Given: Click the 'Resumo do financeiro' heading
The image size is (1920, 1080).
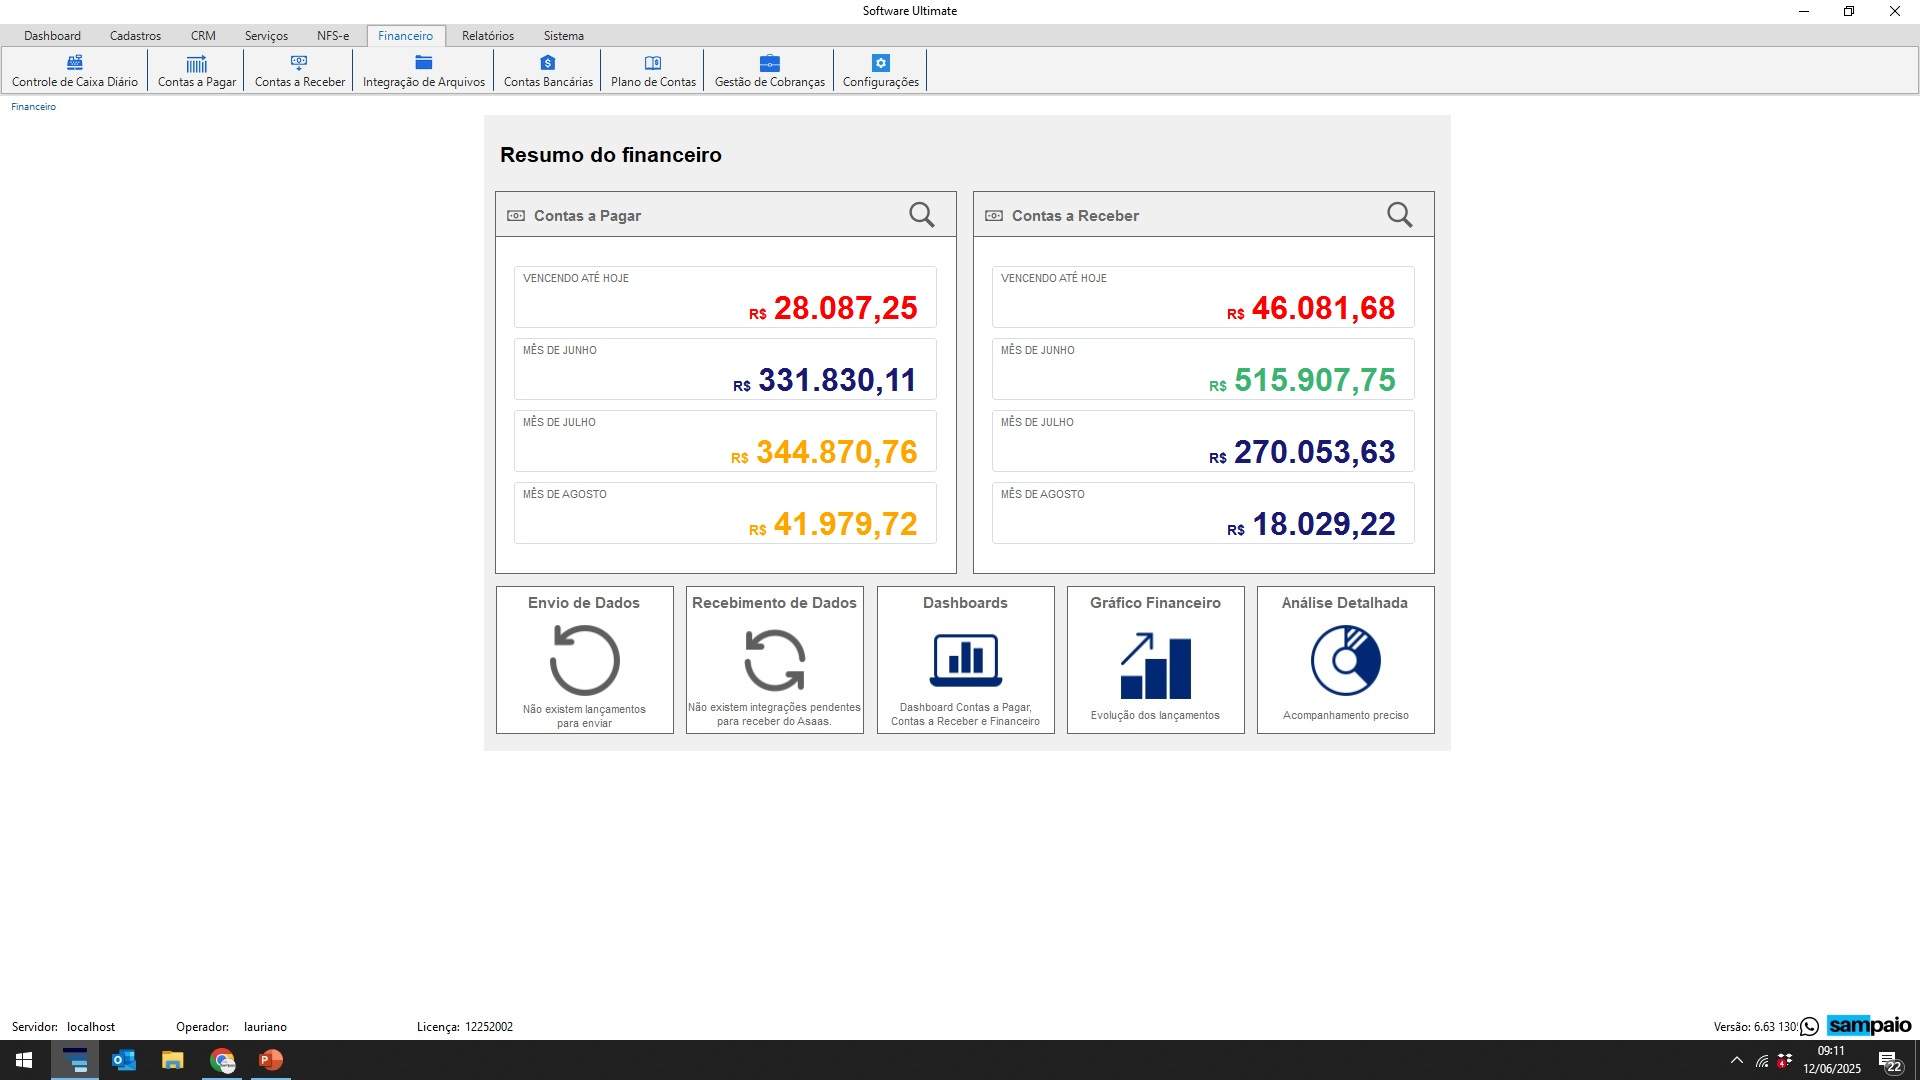Looking at the screenshot, I should (611, 155).
